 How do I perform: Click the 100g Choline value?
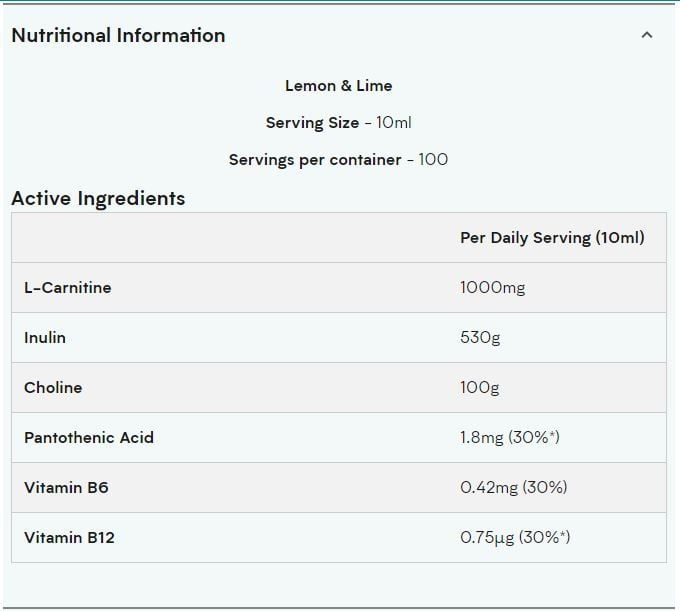coord(480,387)
